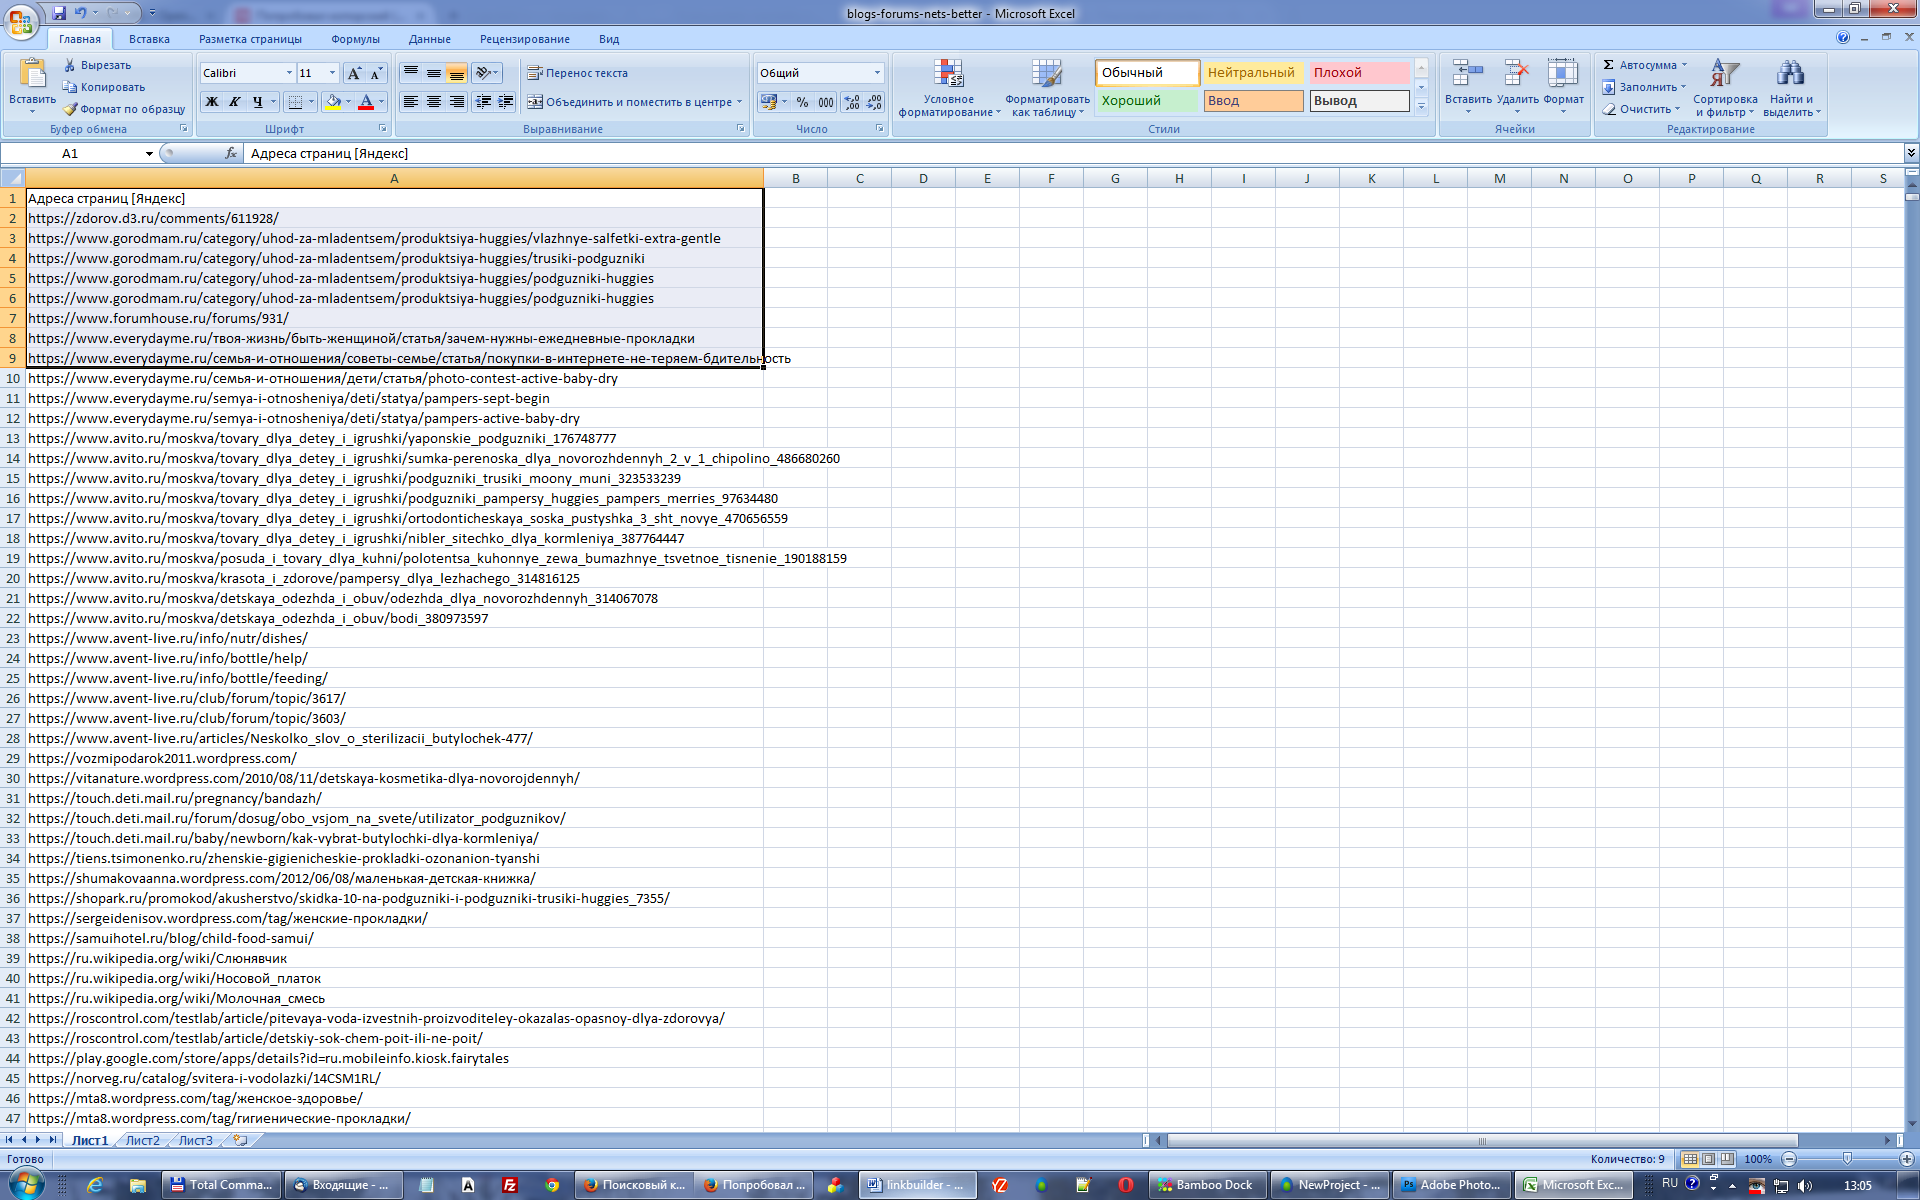Align text to bottom of cell

(456, 73)
